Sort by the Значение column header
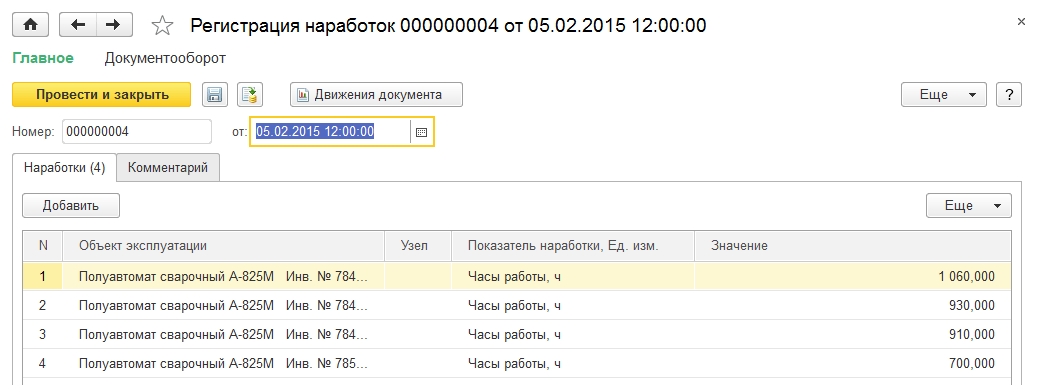1039x385 pixels. (853, 246)
